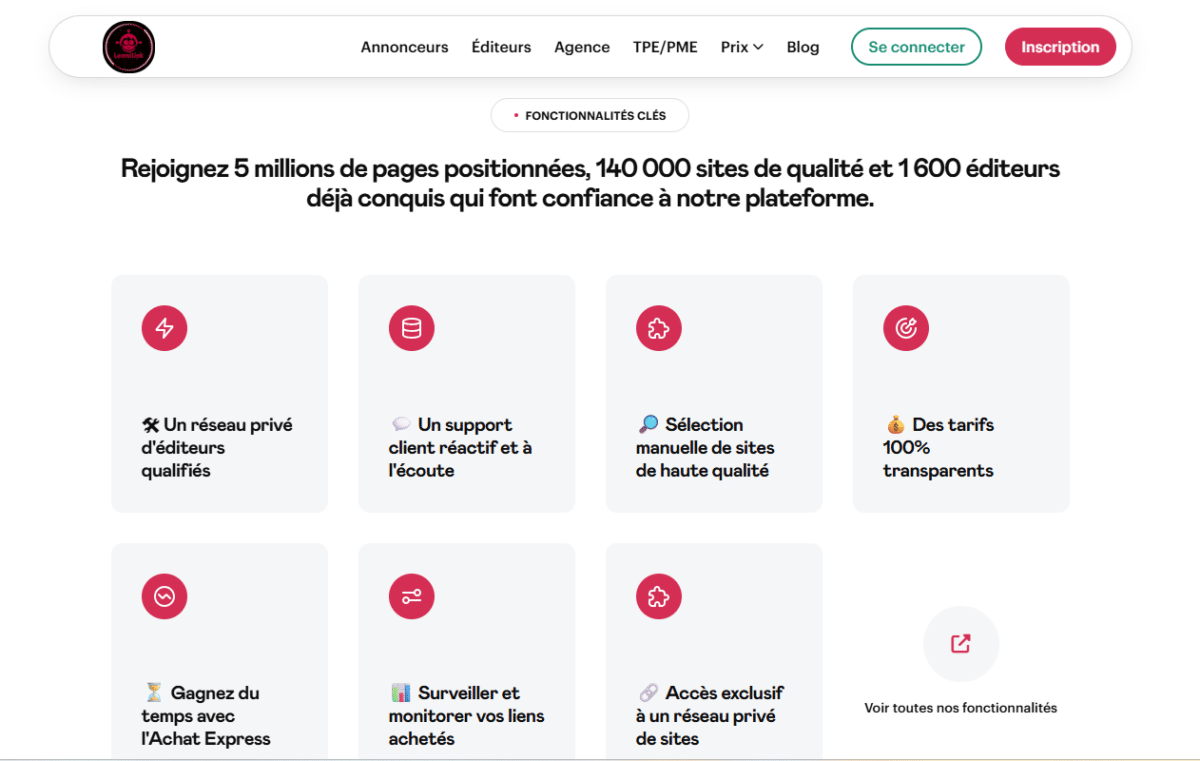Select the Éditeurs navigation entry
The image size is (1200, 761).
pyautogui.click(x=501, y=46)
